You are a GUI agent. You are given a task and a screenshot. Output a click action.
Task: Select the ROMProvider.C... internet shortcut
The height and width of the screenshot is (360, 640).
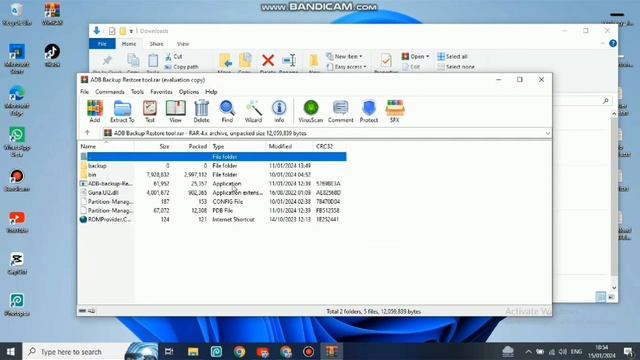[212, 220]
